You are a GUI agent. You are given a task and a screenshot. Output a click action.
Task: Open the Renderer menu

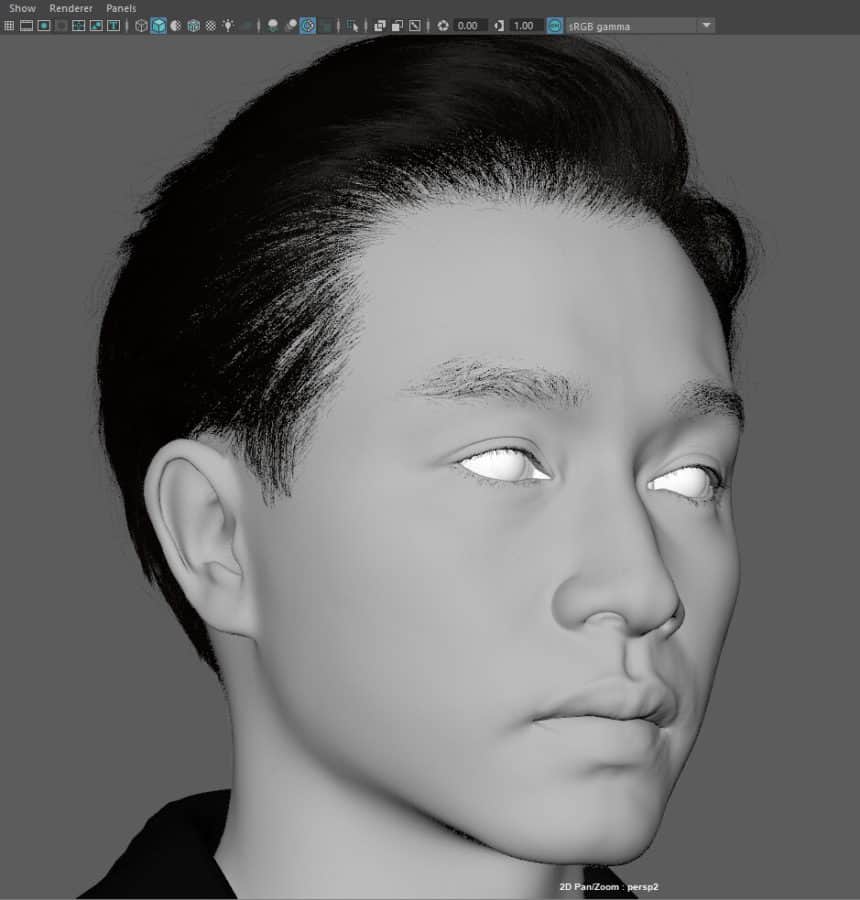point(71,8)
